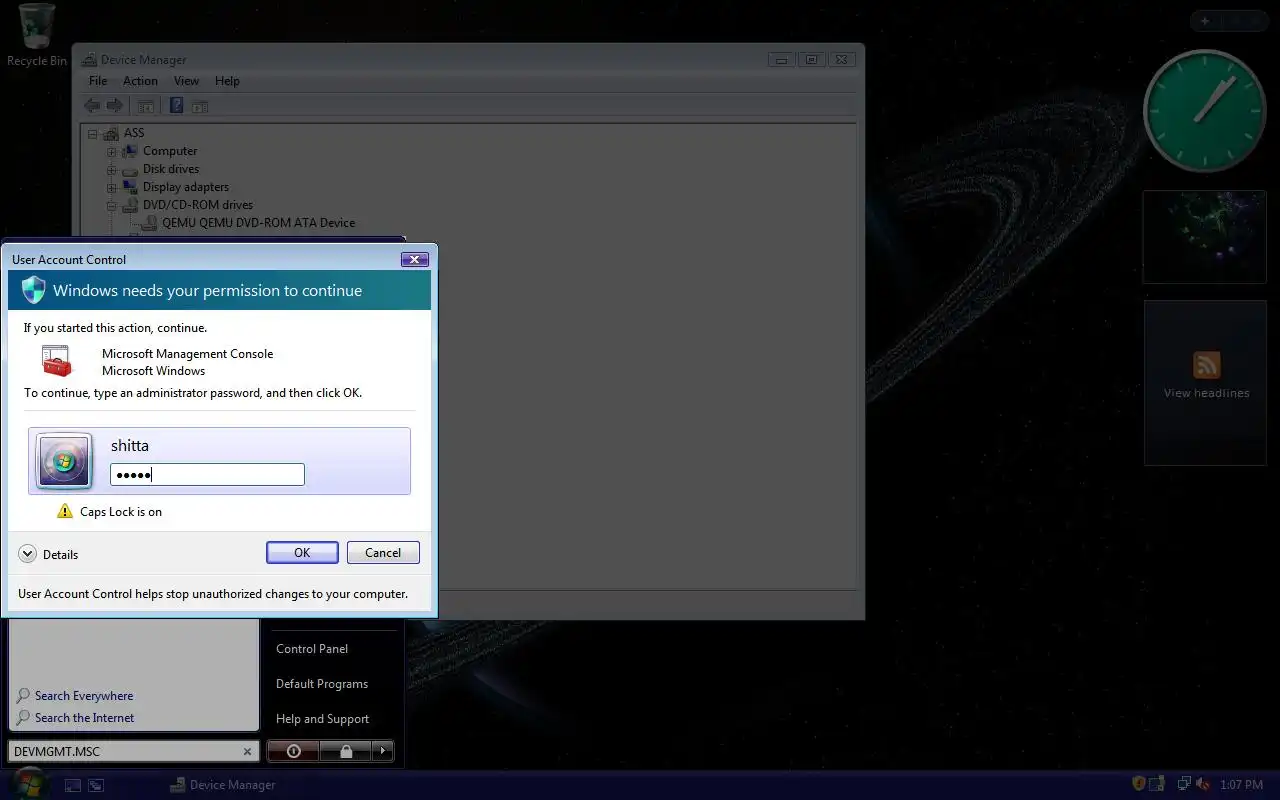Open Default Programs from Start menu
Screen dimensions: 1280x800
pos(322,684)
